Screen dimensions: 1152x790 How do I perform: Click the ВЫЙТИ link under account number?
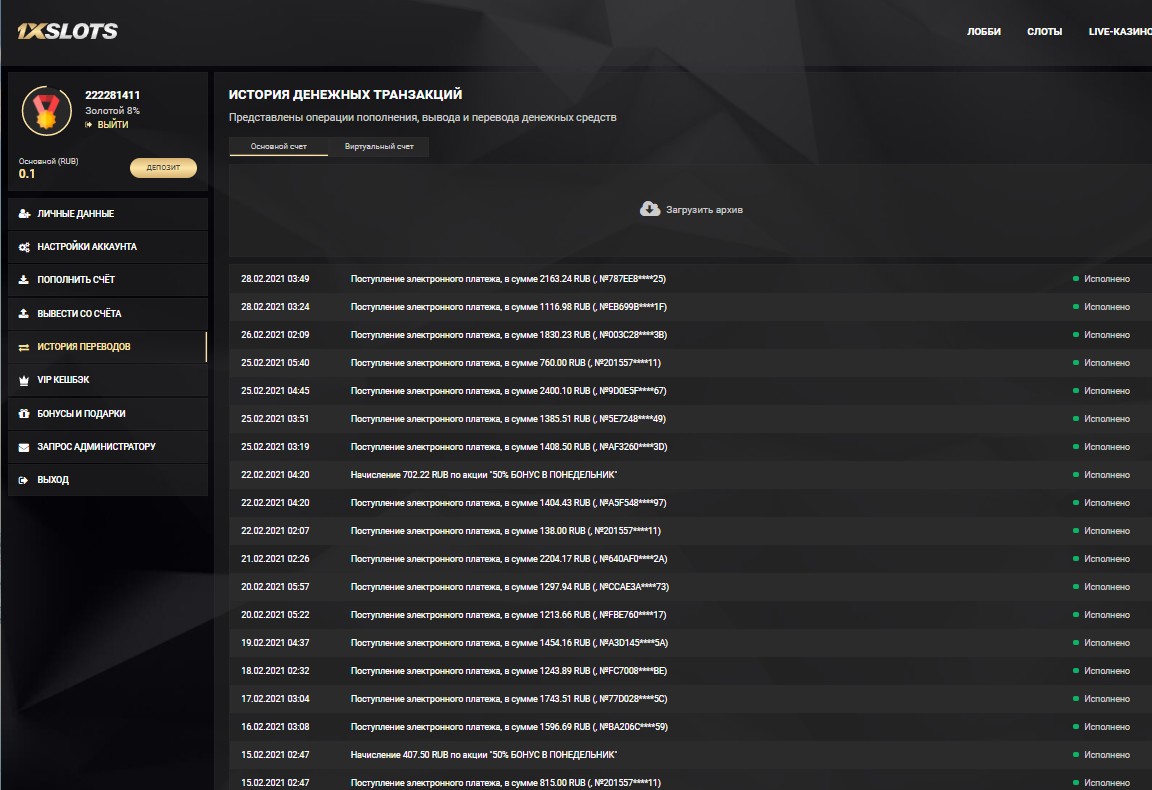(112, 125)
